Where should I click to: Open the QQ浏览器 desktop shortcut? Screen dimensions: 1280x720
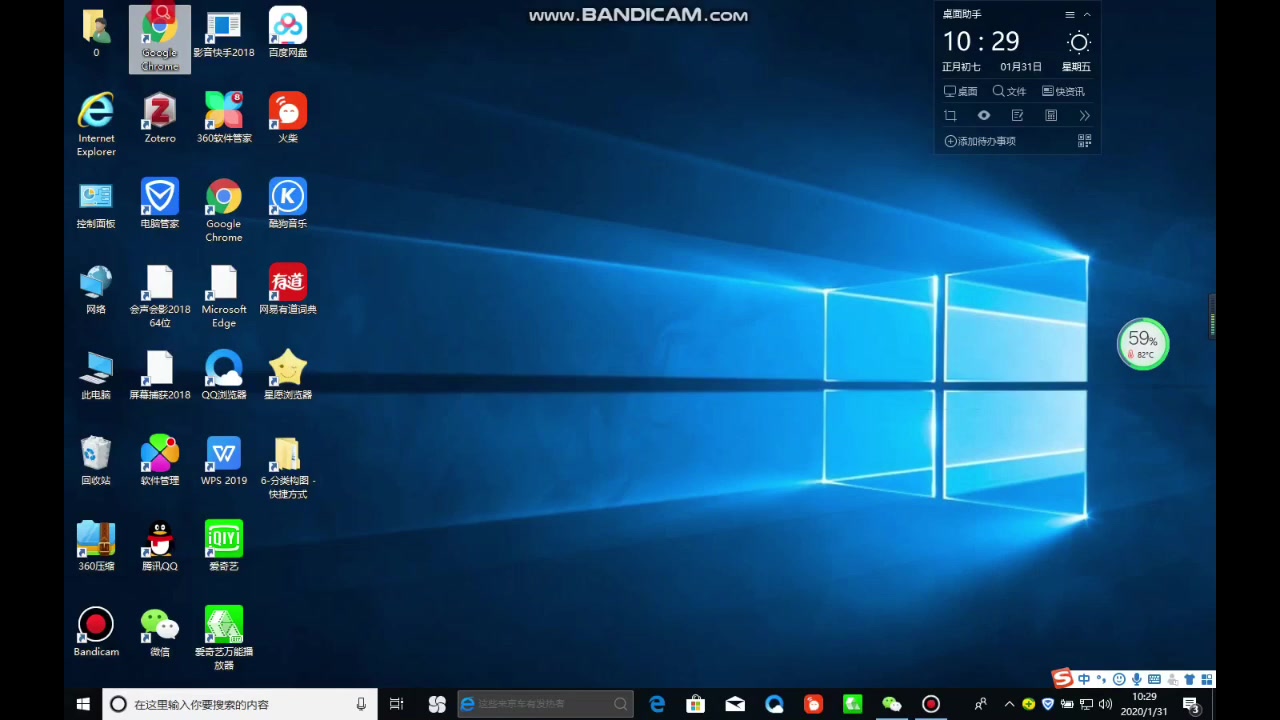tap(224, 375)
